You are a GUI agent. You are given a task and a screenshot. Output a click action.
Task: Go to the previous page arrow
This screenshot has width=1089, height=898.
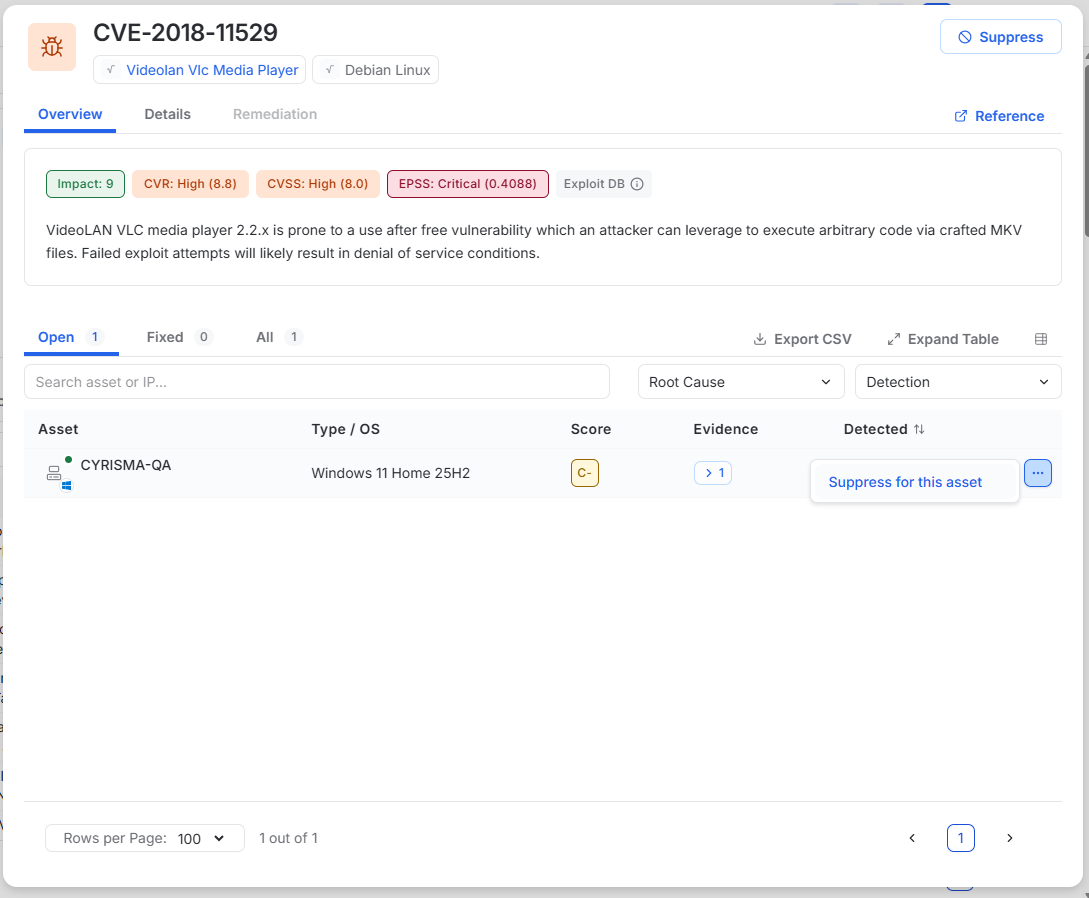click(x=912, y=838)
